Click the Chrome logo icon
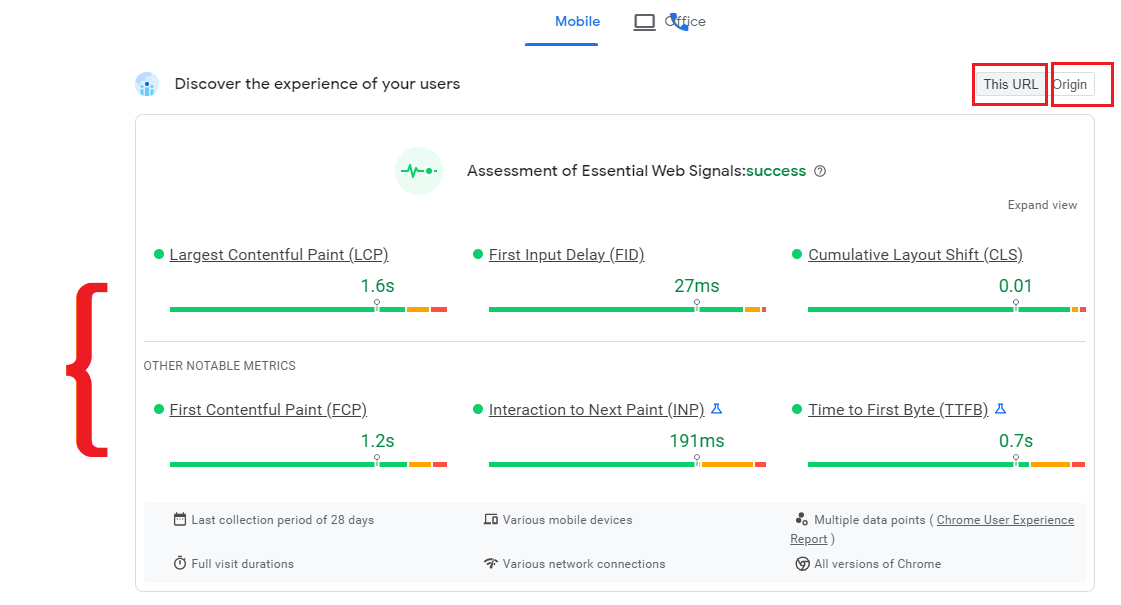 (802, 564)
